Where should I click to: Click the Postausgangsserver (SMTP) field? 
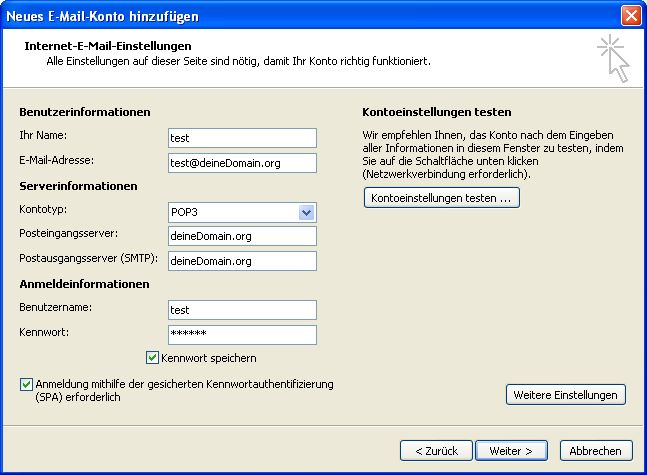(242, 261)
